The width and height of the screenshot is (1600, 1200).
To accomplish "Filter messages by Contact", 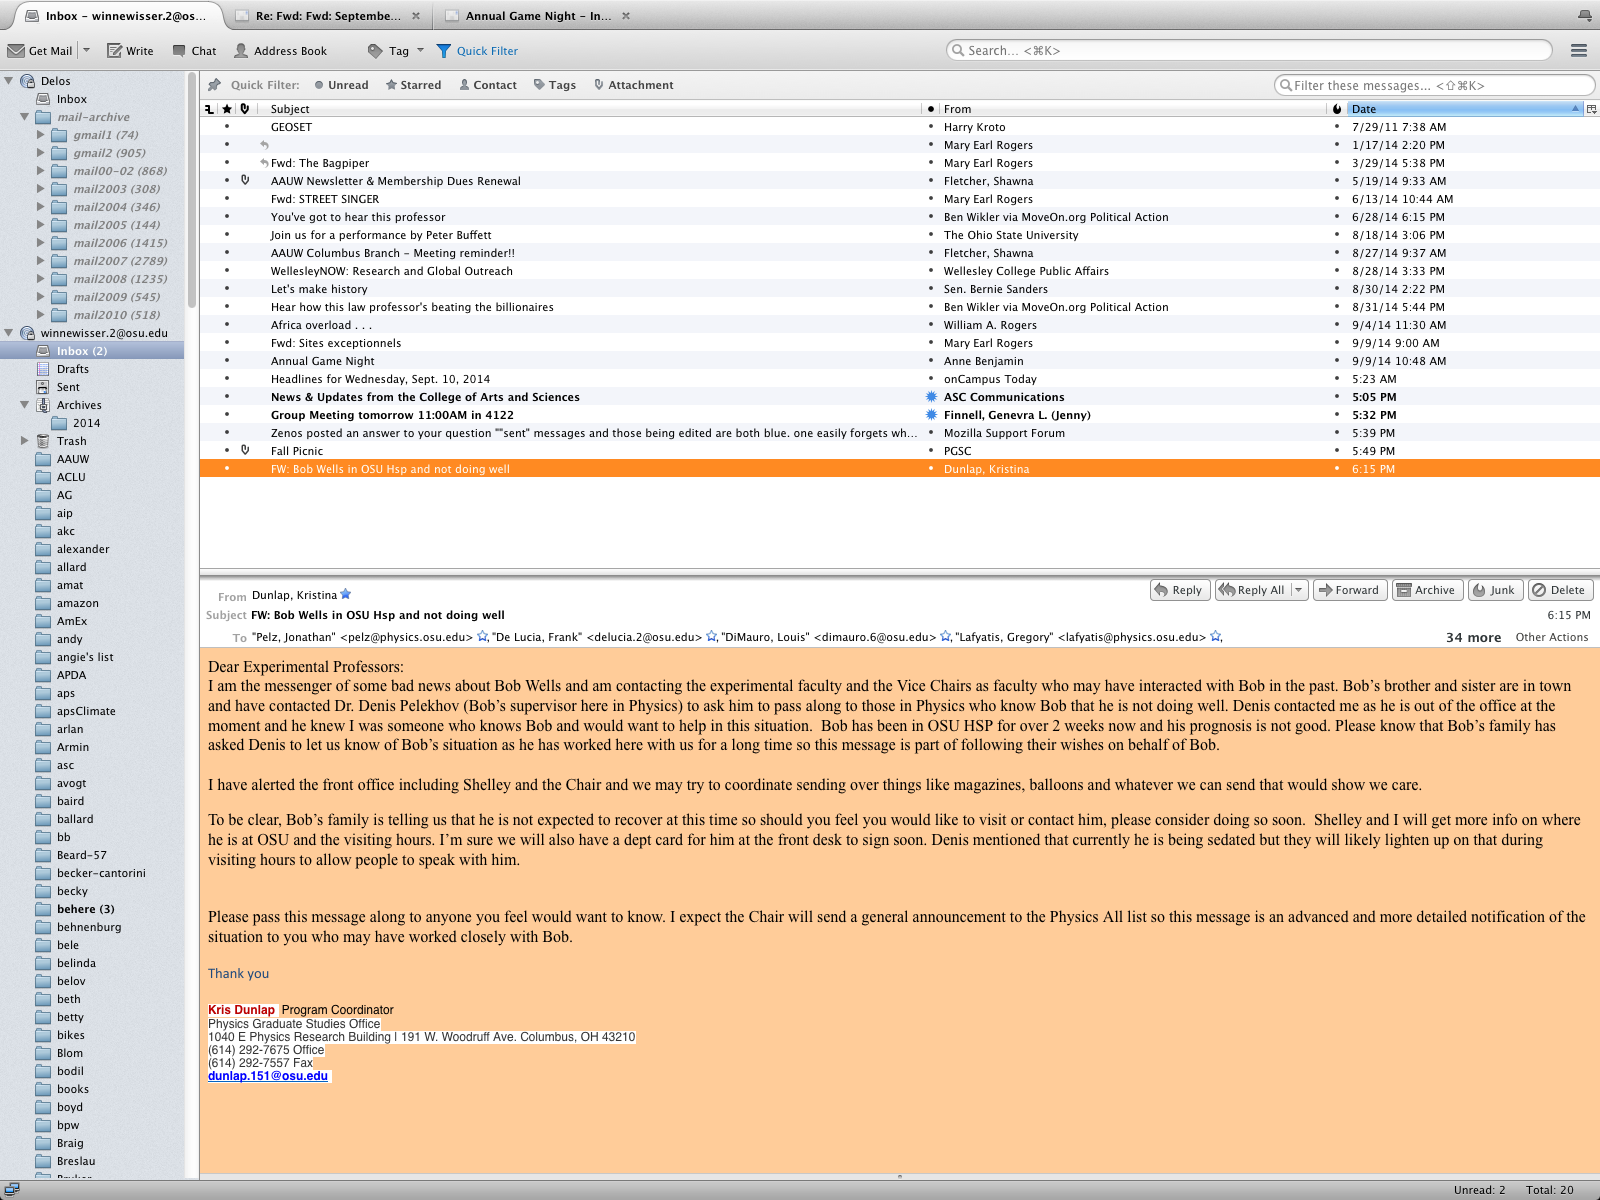I will pos(488,85).
